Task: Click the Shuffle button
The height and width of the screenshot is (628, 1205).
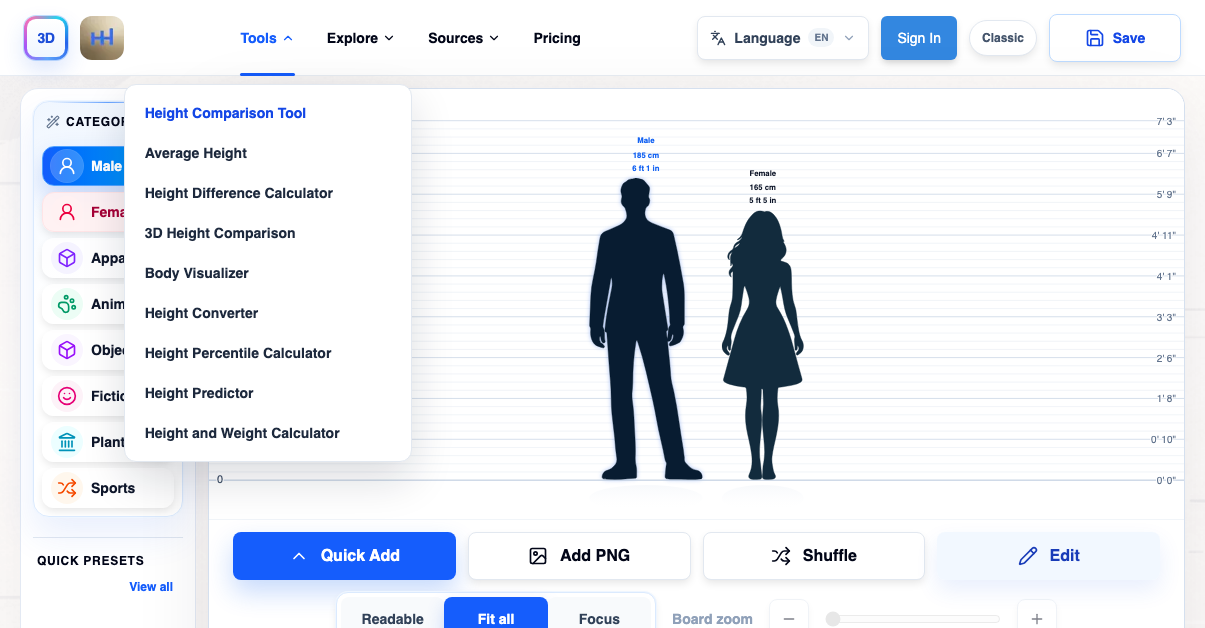Action: (814, 556)
